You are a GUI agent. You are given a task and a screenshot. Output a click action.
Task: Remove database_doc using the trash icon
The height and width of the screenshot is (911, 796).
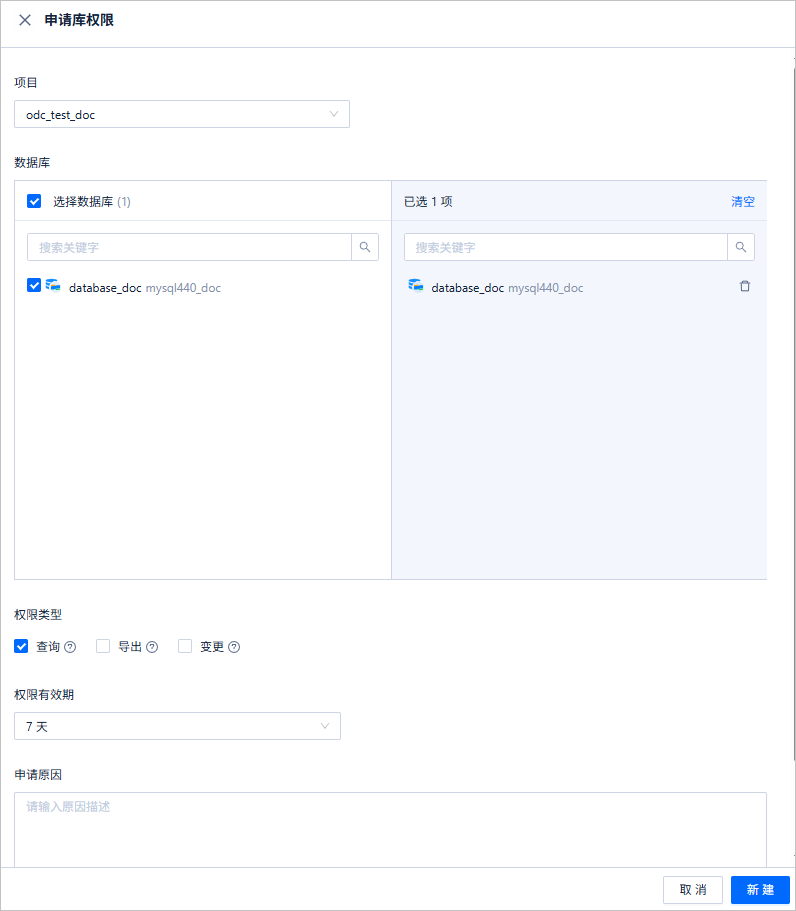tap(745, 286)
